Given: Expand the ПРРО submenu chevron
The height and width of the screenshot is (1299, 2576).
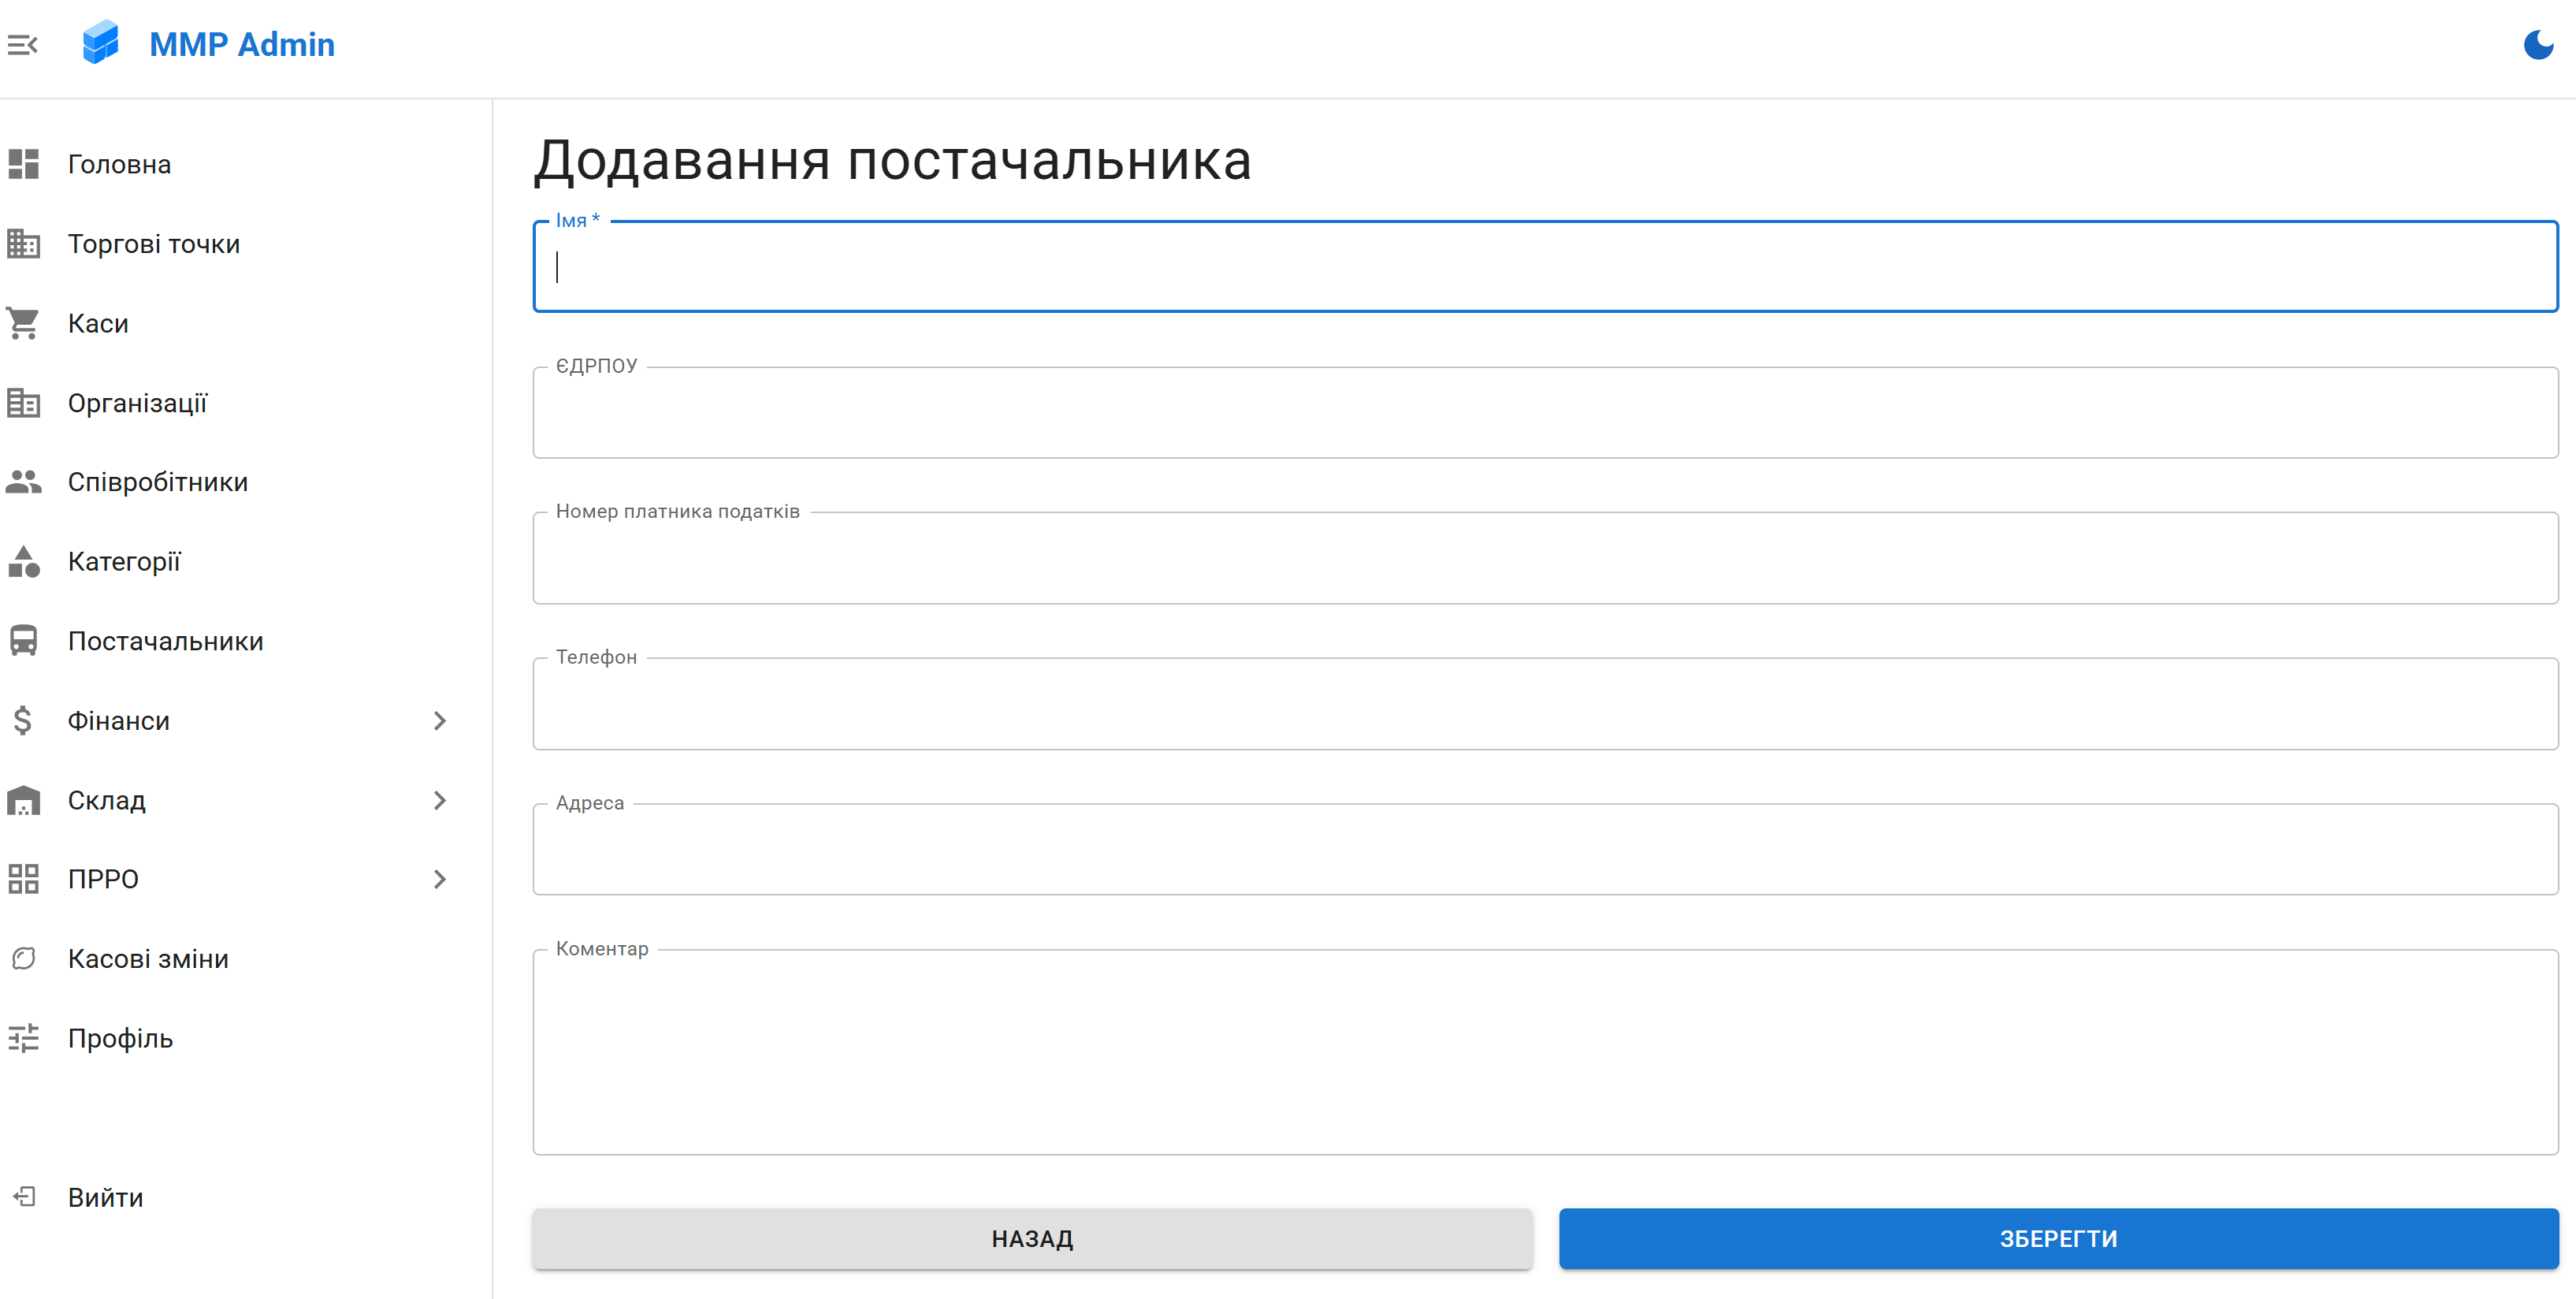Looking at the screenshot, I should (x=439, y=879).
